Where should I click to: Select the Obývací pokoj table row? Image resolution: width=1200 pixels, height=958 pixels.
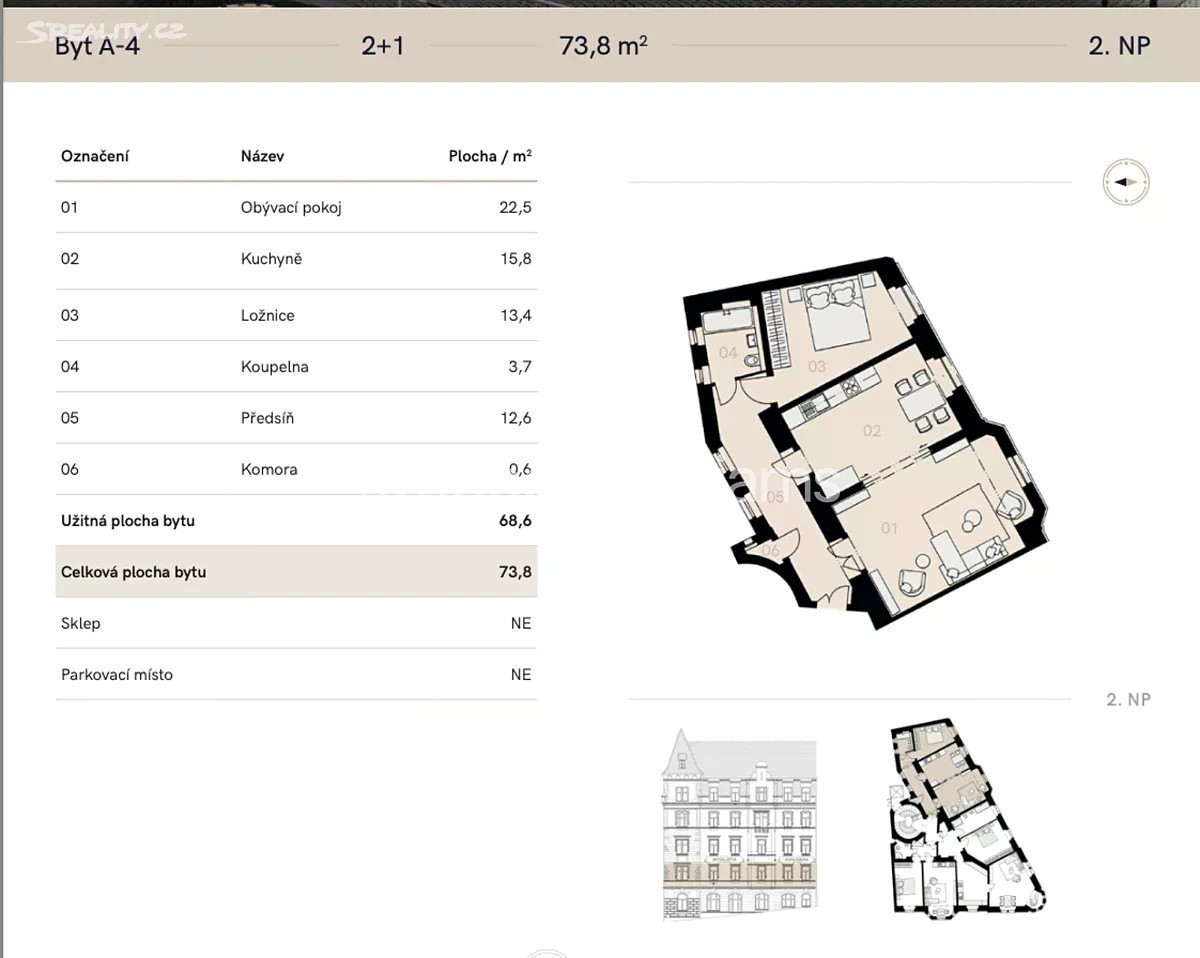click(296, 208)
